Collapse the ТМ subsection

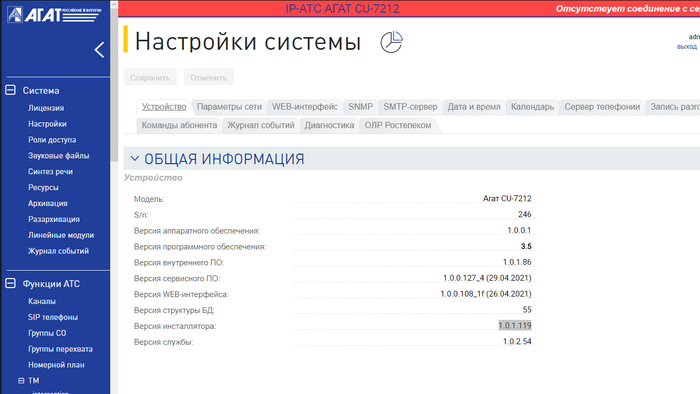point(21,381)
